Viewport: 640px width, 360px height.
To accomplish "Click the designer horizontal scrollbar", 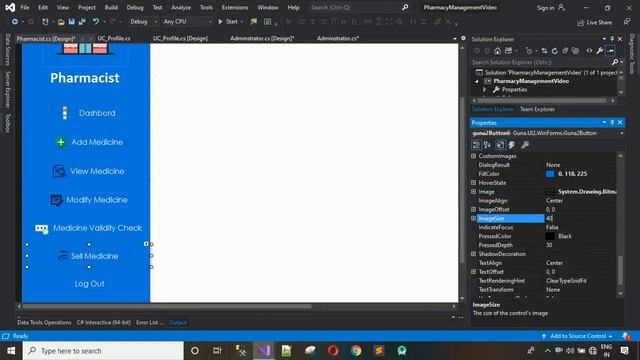I will click(167, 306).
